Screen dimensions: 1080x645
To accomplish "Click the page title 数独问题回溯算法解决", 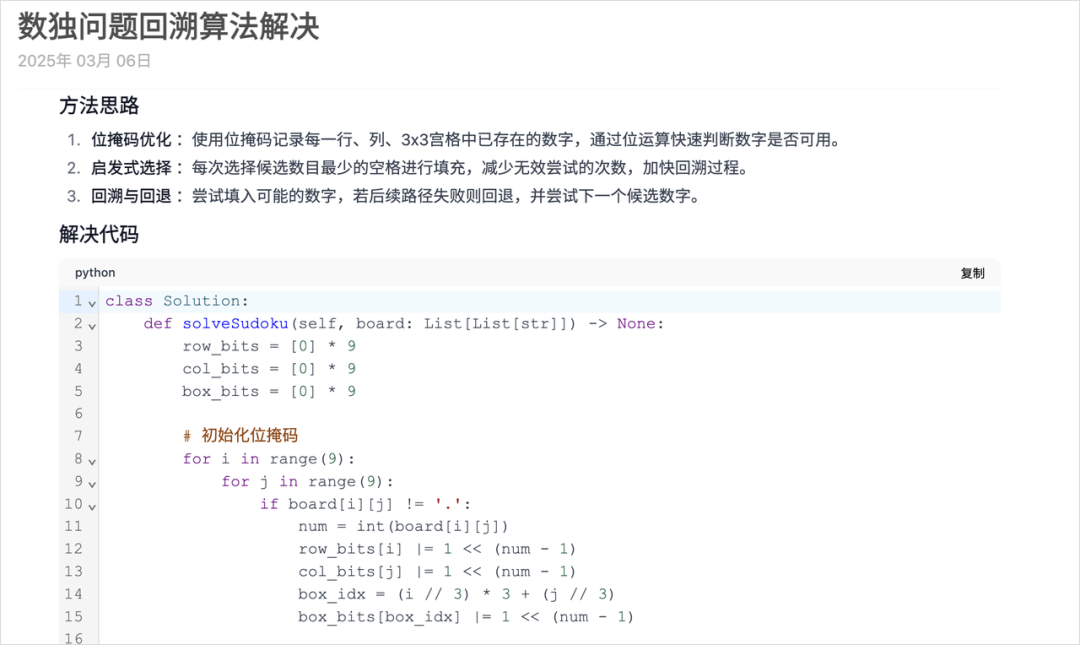I will pos(169,27).
